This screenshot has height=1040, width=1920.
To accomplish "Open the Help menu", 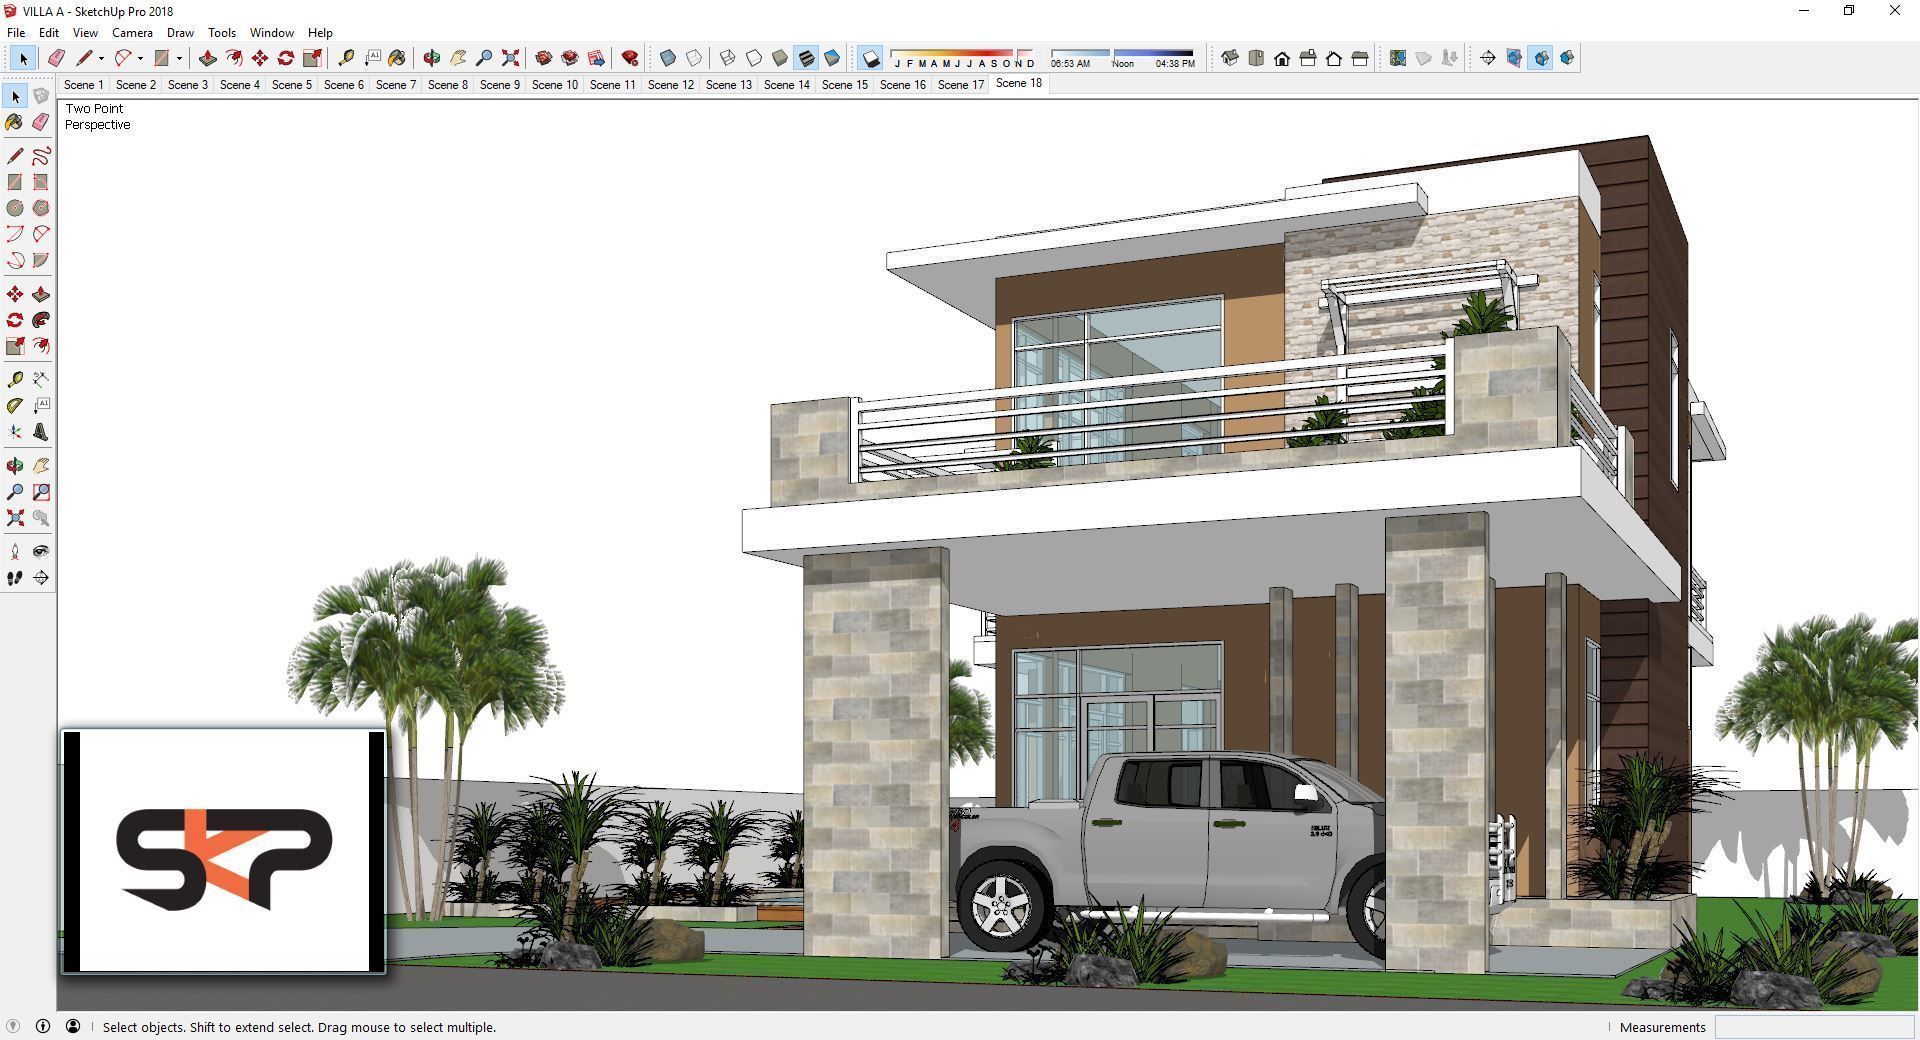I will [320, 33].
